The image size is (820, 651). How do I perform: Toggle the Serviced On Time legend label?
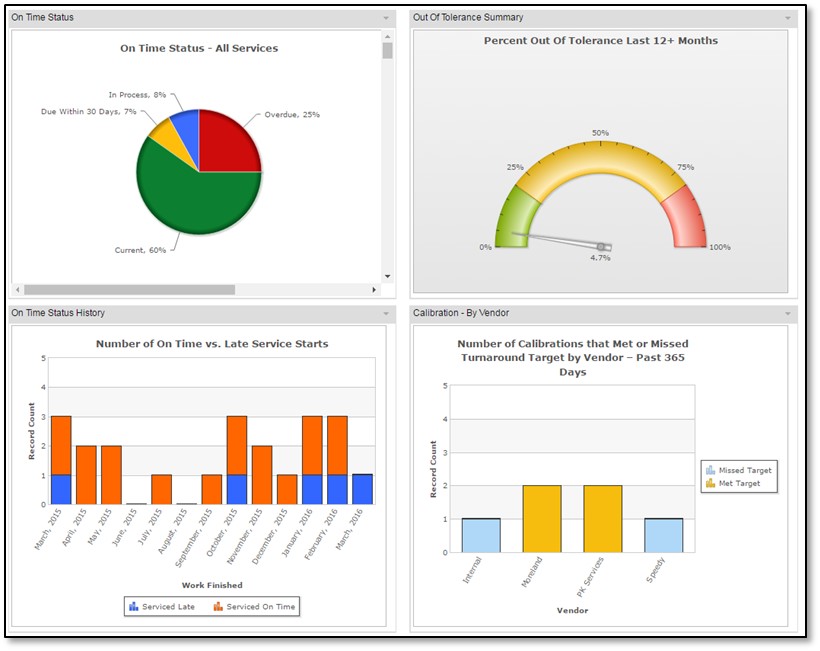tap(261, 607)
